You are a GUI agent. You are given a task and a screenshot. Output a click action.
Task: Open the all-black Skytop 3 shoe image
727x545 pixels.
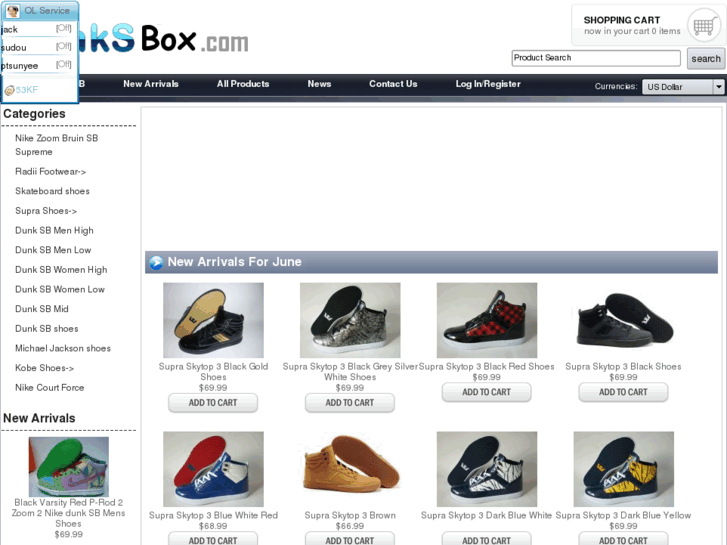[624, 321]
